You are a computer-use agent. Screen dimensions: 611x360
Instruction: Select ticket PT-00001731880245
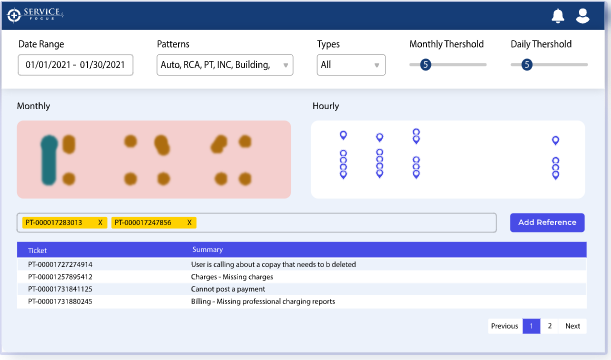click(x=60, y=301)
